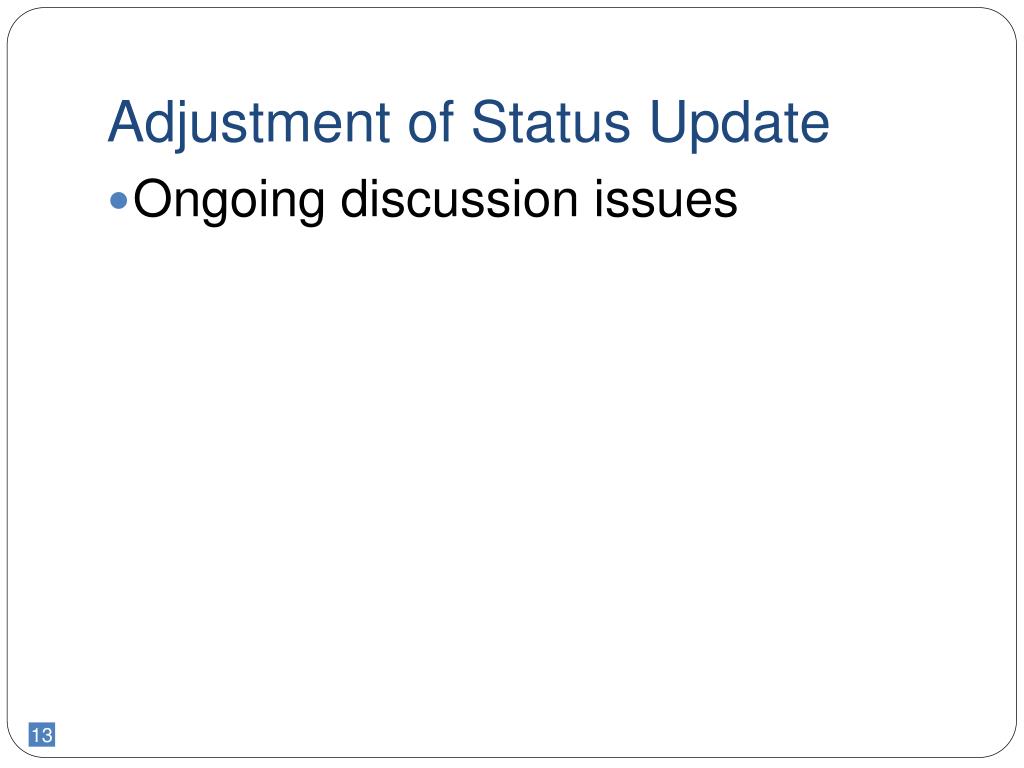Click the digit '1' in the slide number

click(37, 735)
